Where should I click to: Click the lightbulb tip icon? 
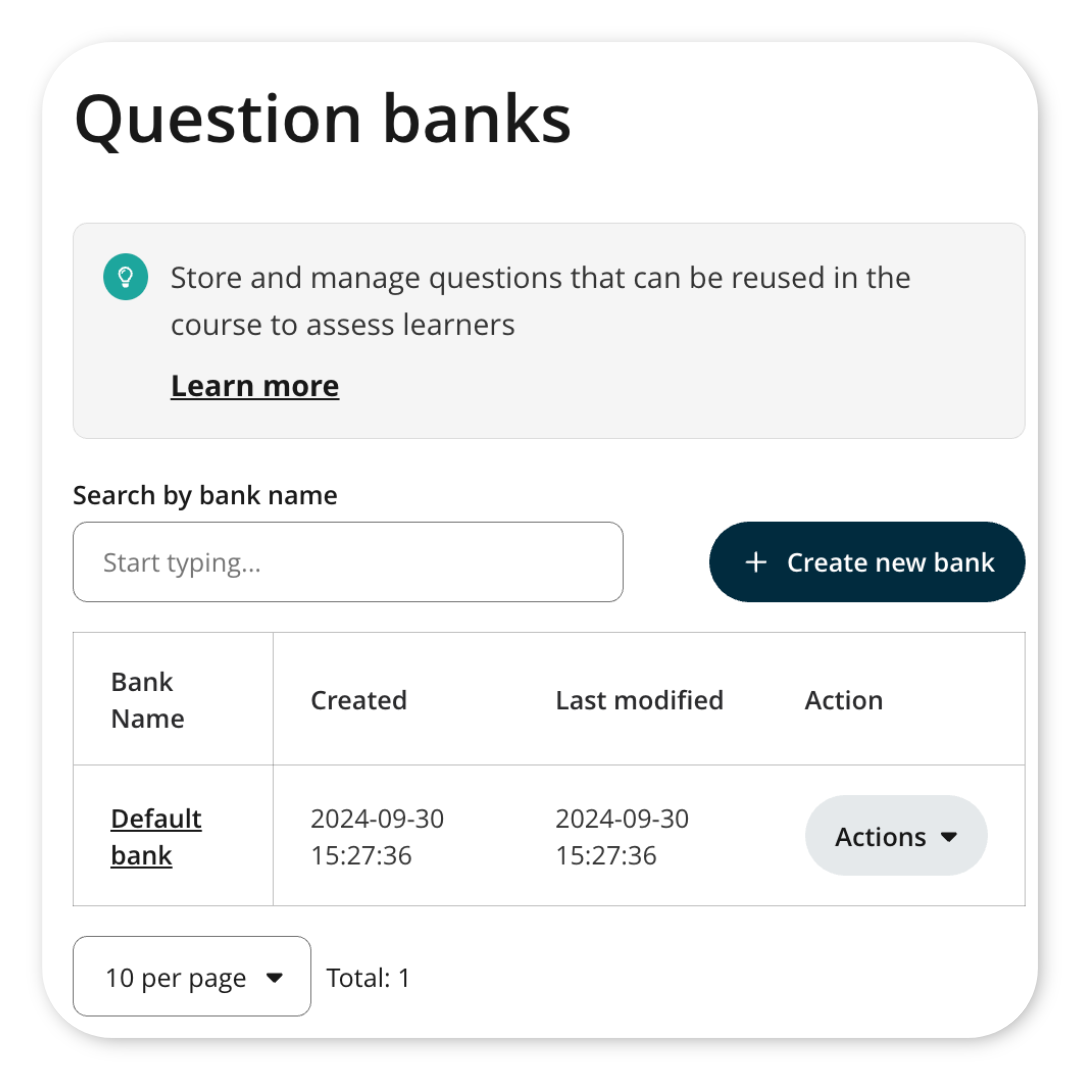coord(125,277)
